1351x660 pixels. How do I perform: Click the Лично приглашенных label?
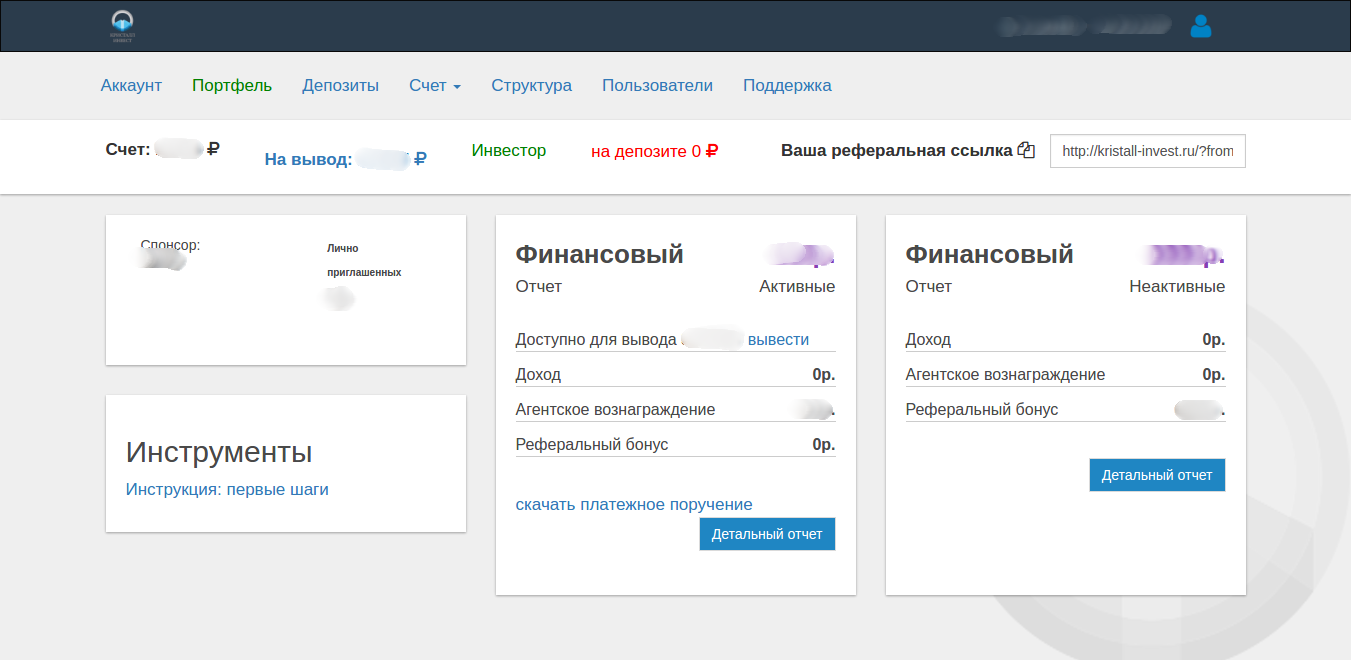click(364, 260)
